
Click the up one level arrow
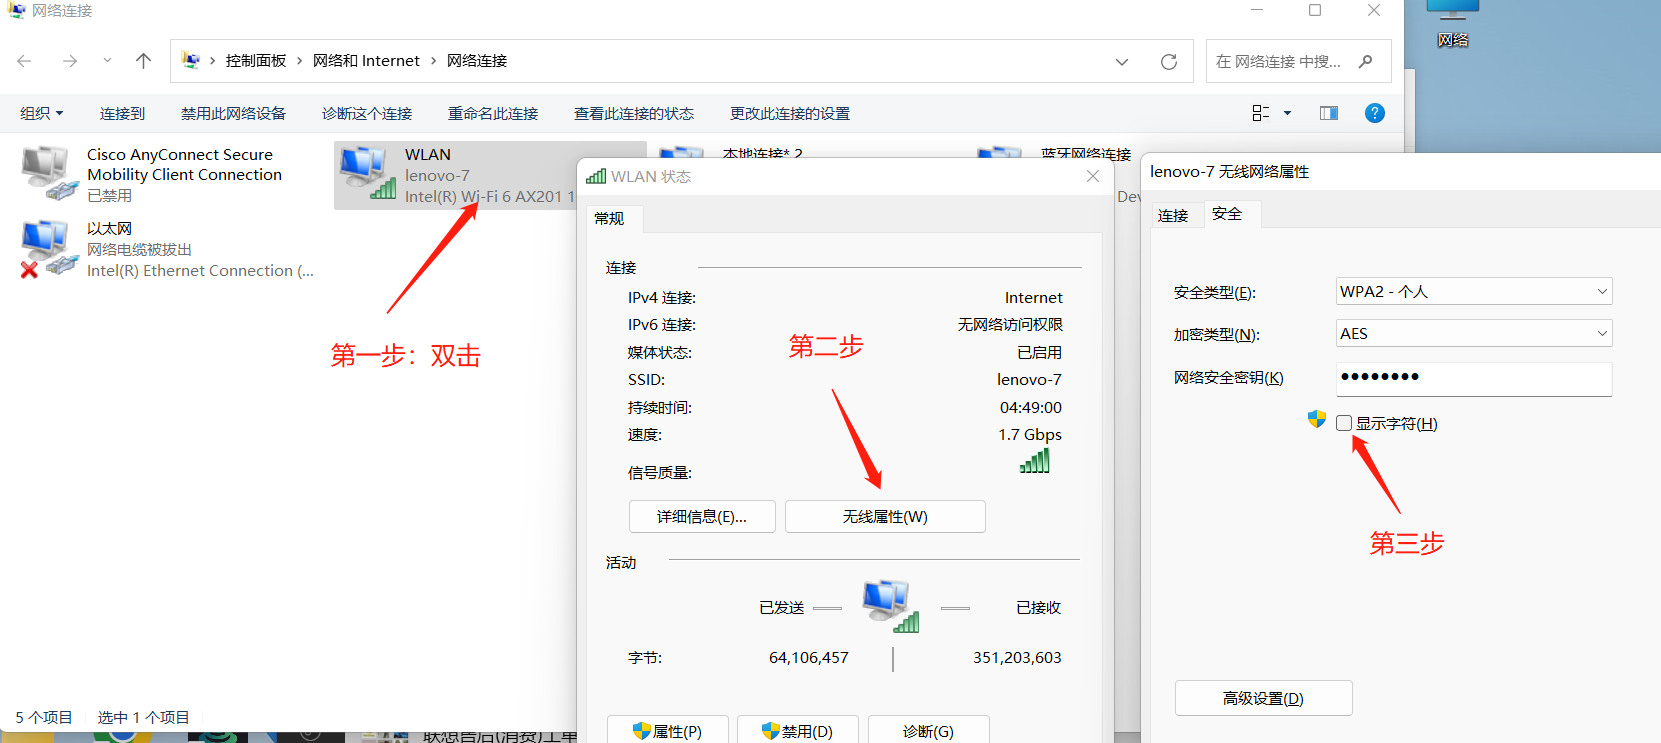click(x=143, y=61)
